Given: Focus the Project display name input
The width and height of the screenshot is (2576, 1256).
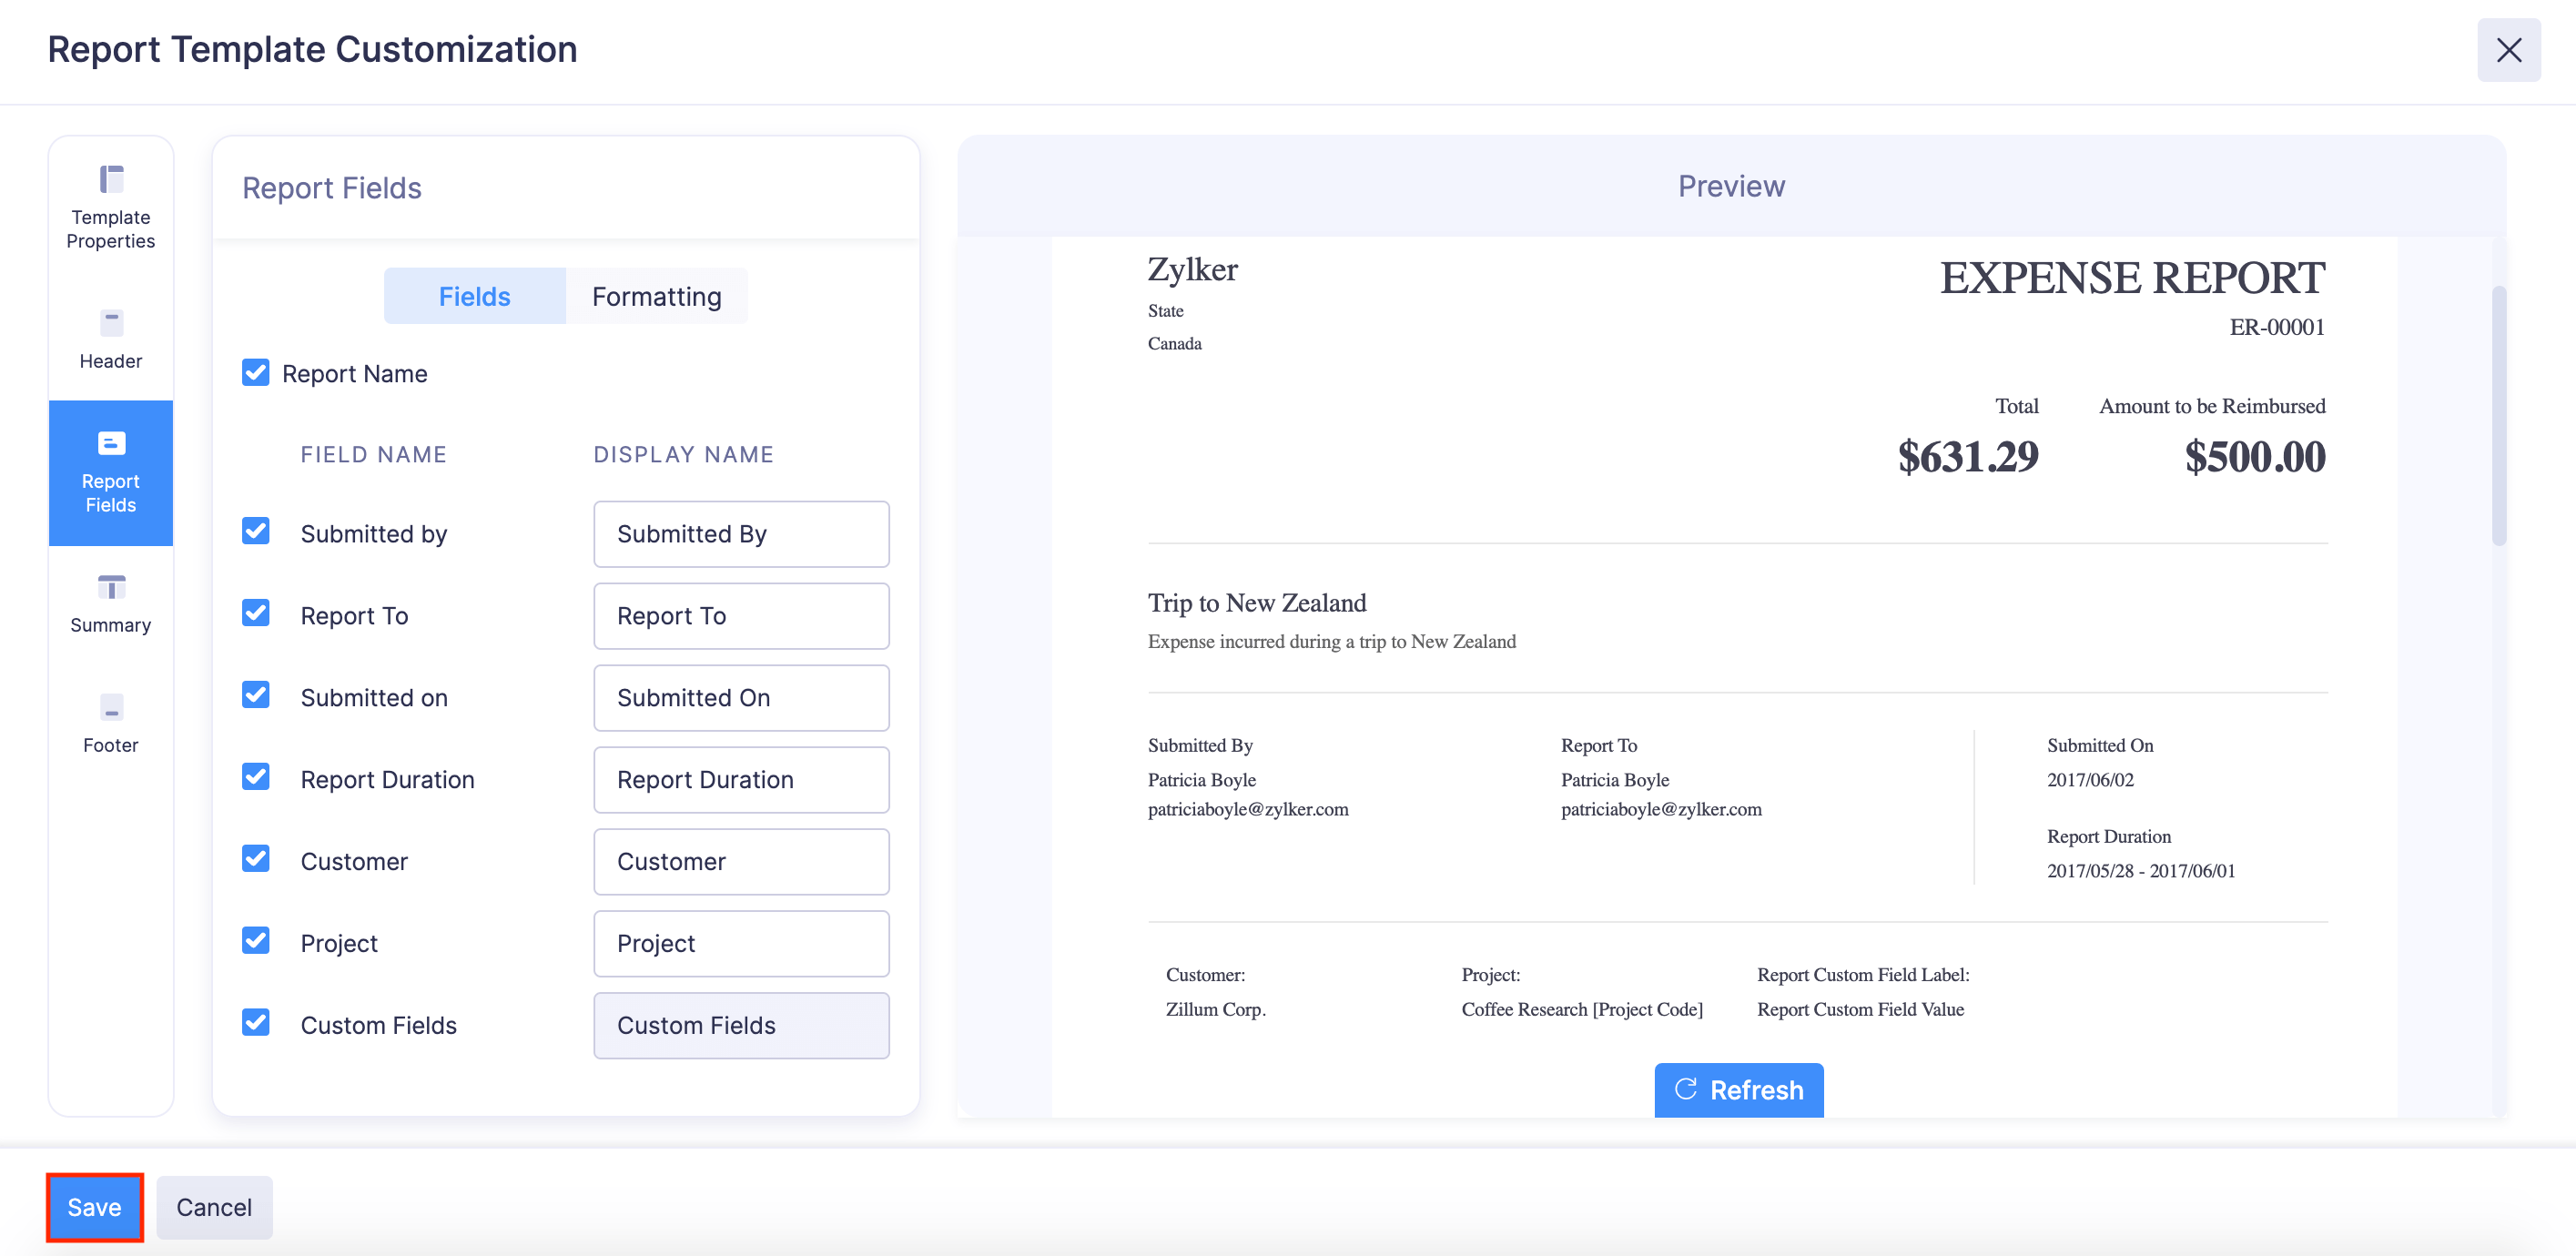Looking at the screenshot, I should 740,943.
